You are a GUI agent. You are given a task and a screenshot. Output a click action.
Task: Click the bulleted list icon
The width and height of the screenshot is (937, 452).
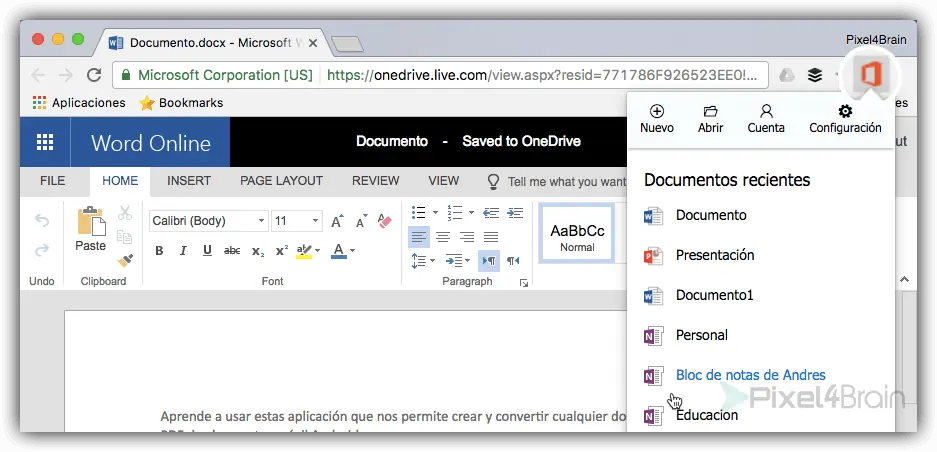419,212
